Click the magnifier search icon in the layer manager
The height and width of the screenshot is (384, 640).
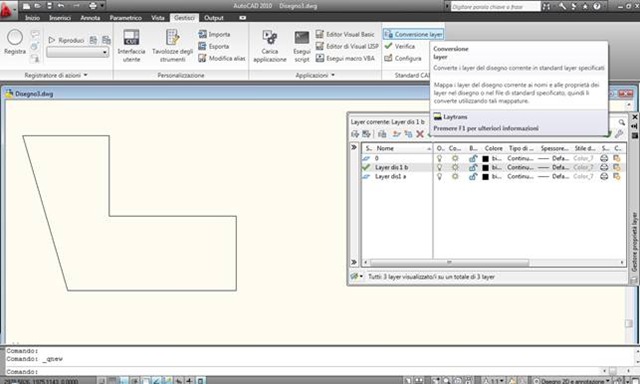(x=621, y=122)
